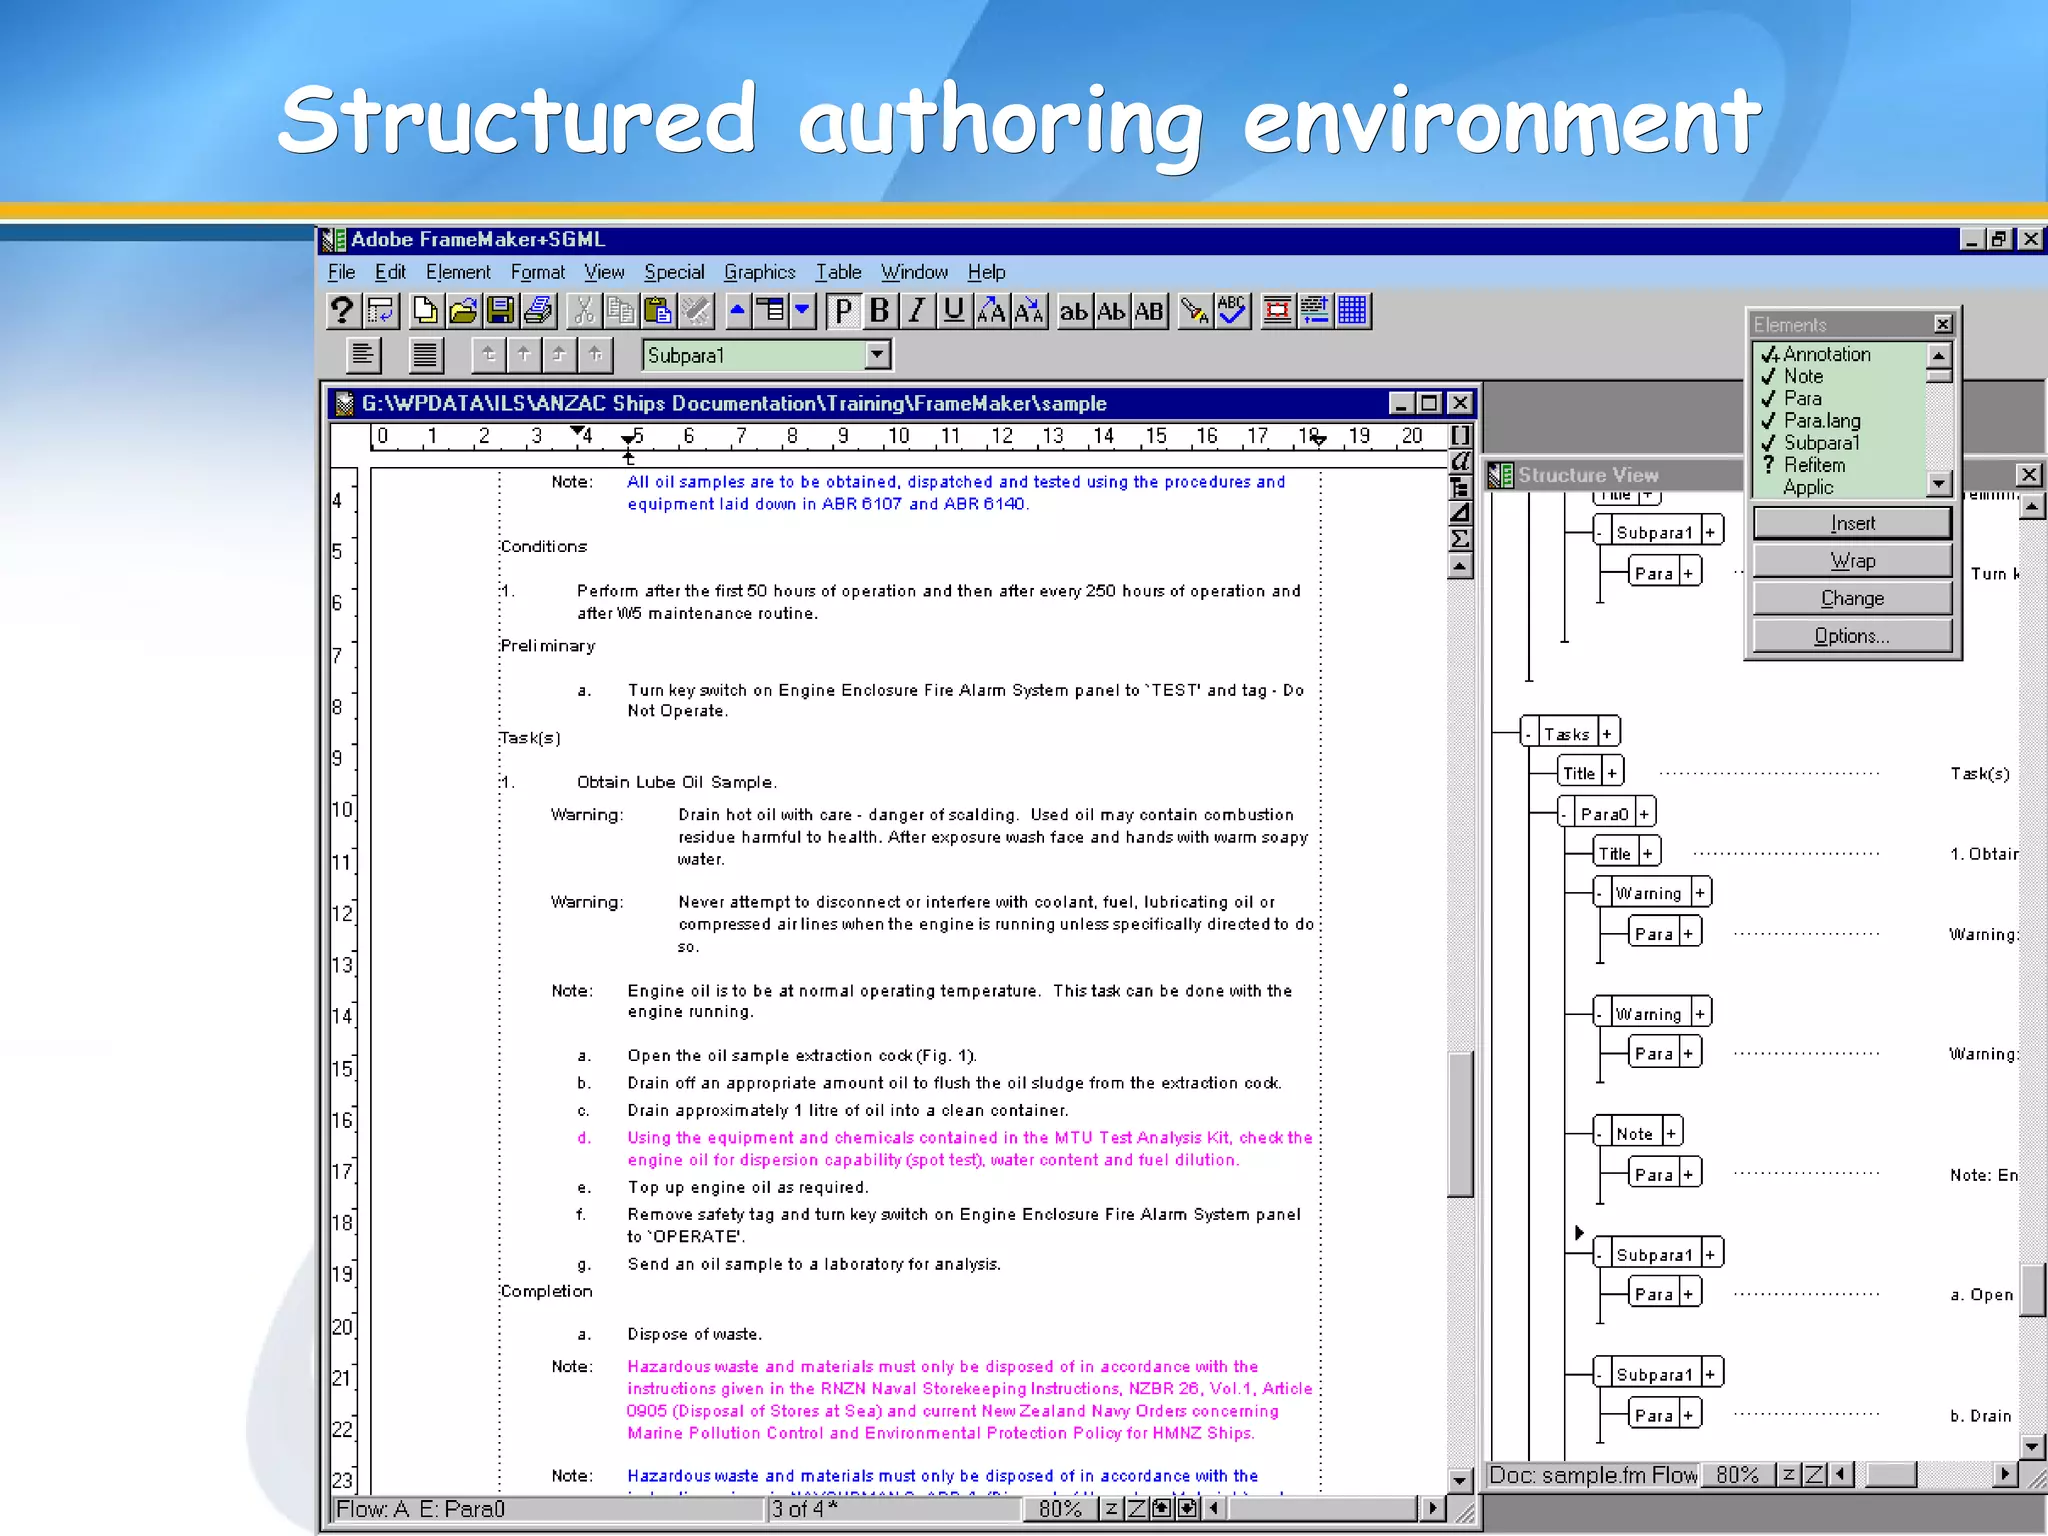Screen dimensions: 2048x1536
Task: Insert anchored frame with red frame icon
Action: coord(1277,311)
